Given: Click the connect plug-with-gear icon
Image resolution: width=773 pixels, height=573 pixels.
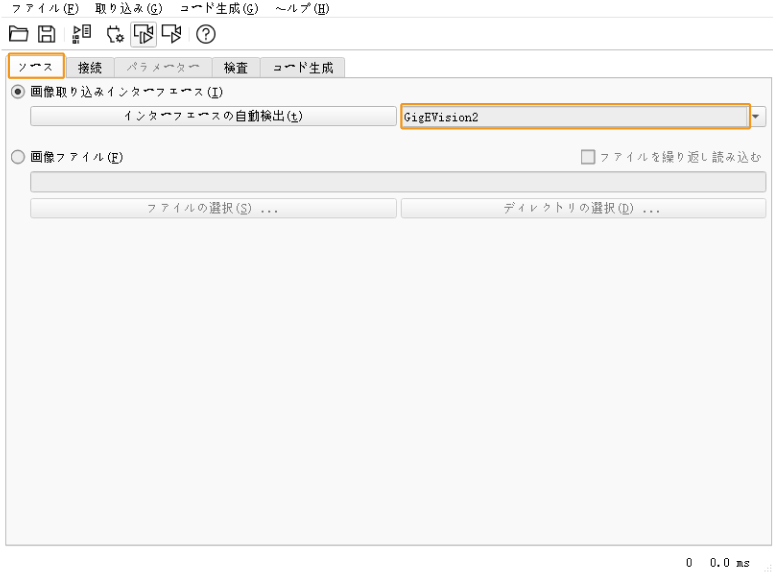Looking at the screenshot, I should coord(115,34).
